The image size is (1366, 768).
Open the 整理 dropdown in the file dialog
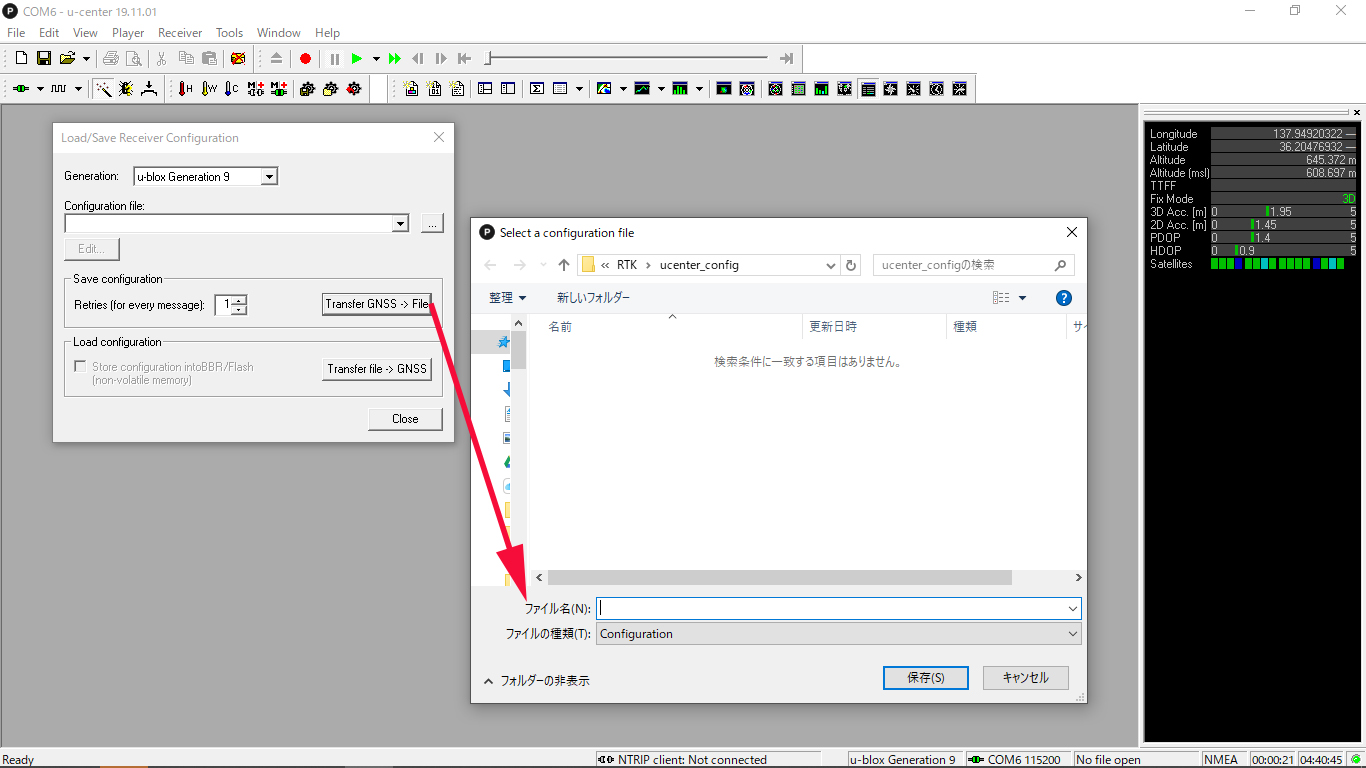(x=508, y=298)
